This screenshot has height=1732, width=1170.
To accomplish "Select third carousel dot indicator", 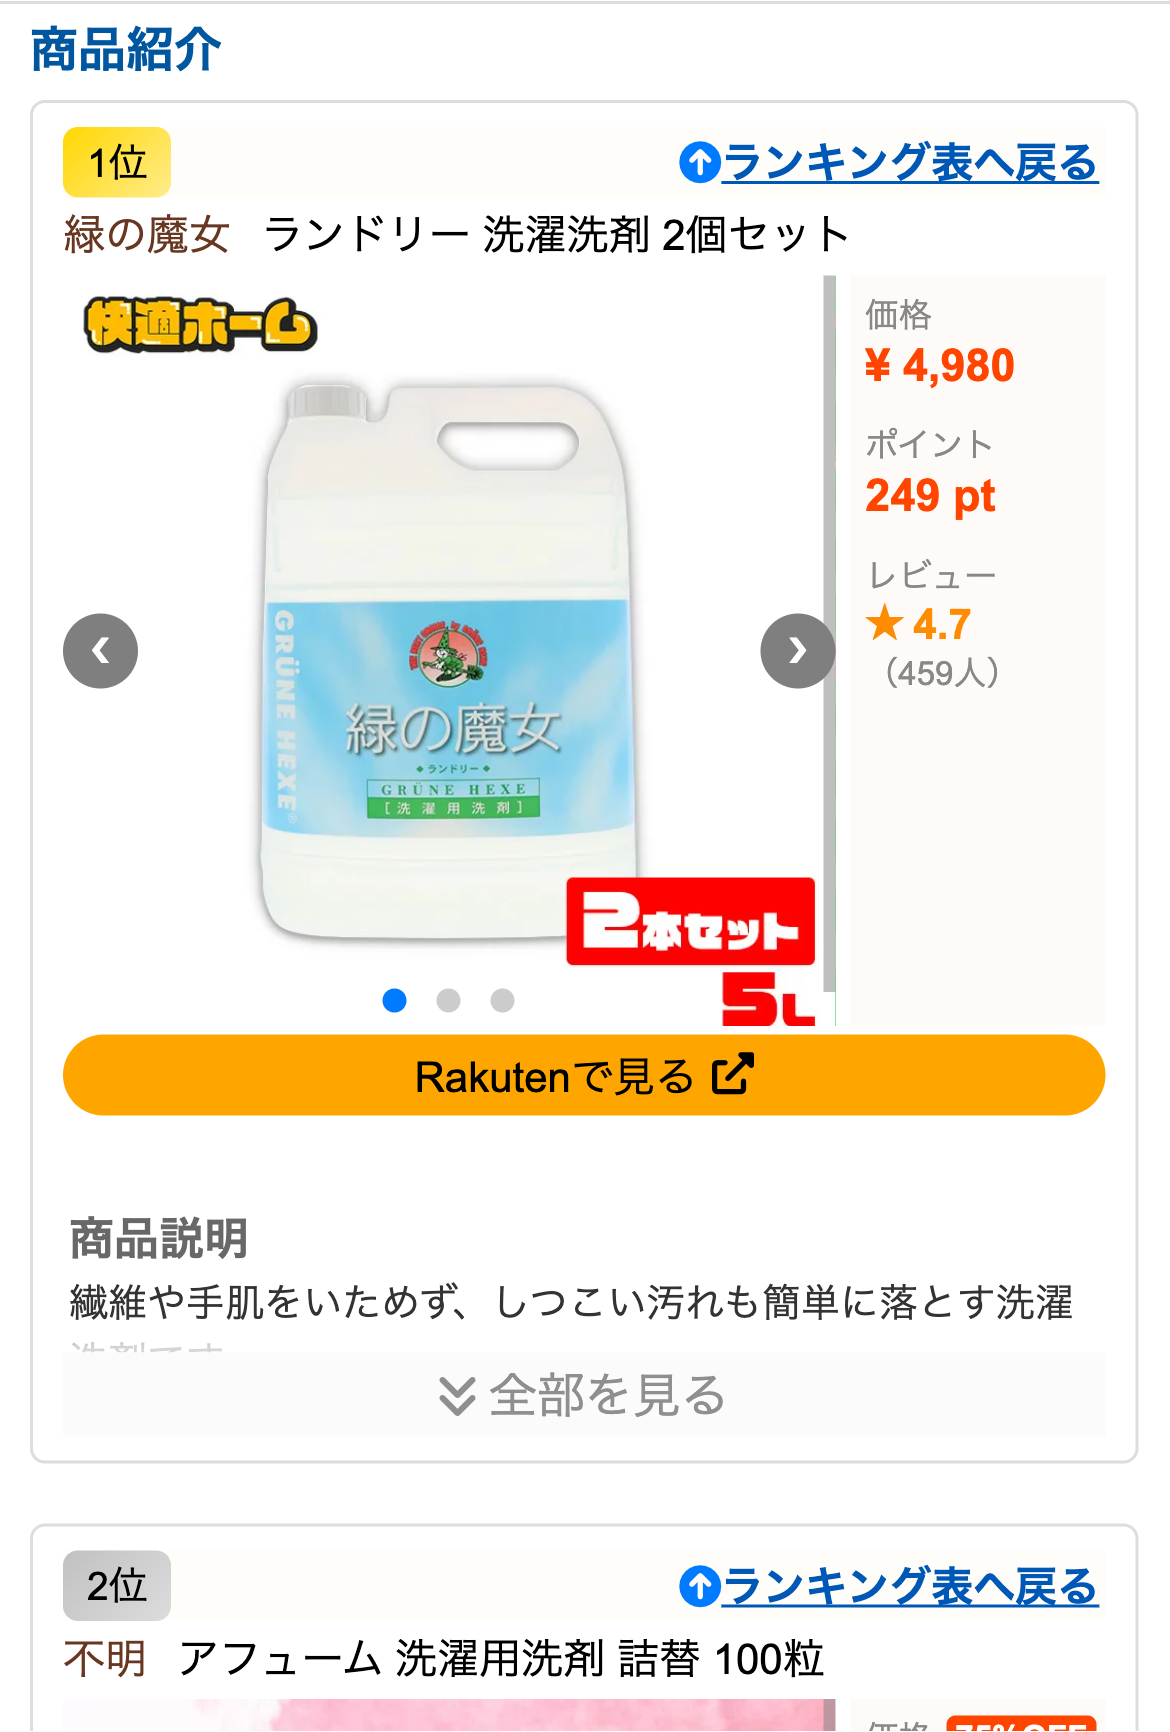I will tap(503, 1000).
